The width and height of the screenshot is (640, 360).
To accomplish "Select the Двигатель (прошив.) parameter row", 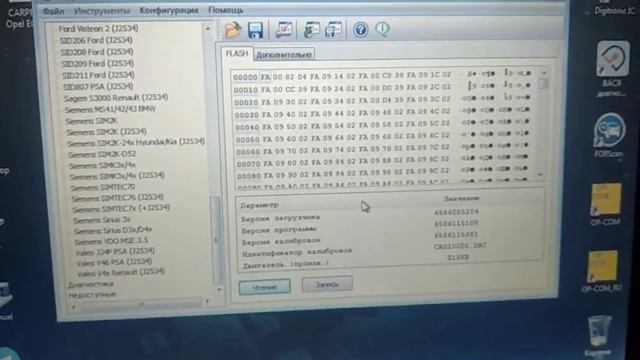I will [x=355, y=261].
